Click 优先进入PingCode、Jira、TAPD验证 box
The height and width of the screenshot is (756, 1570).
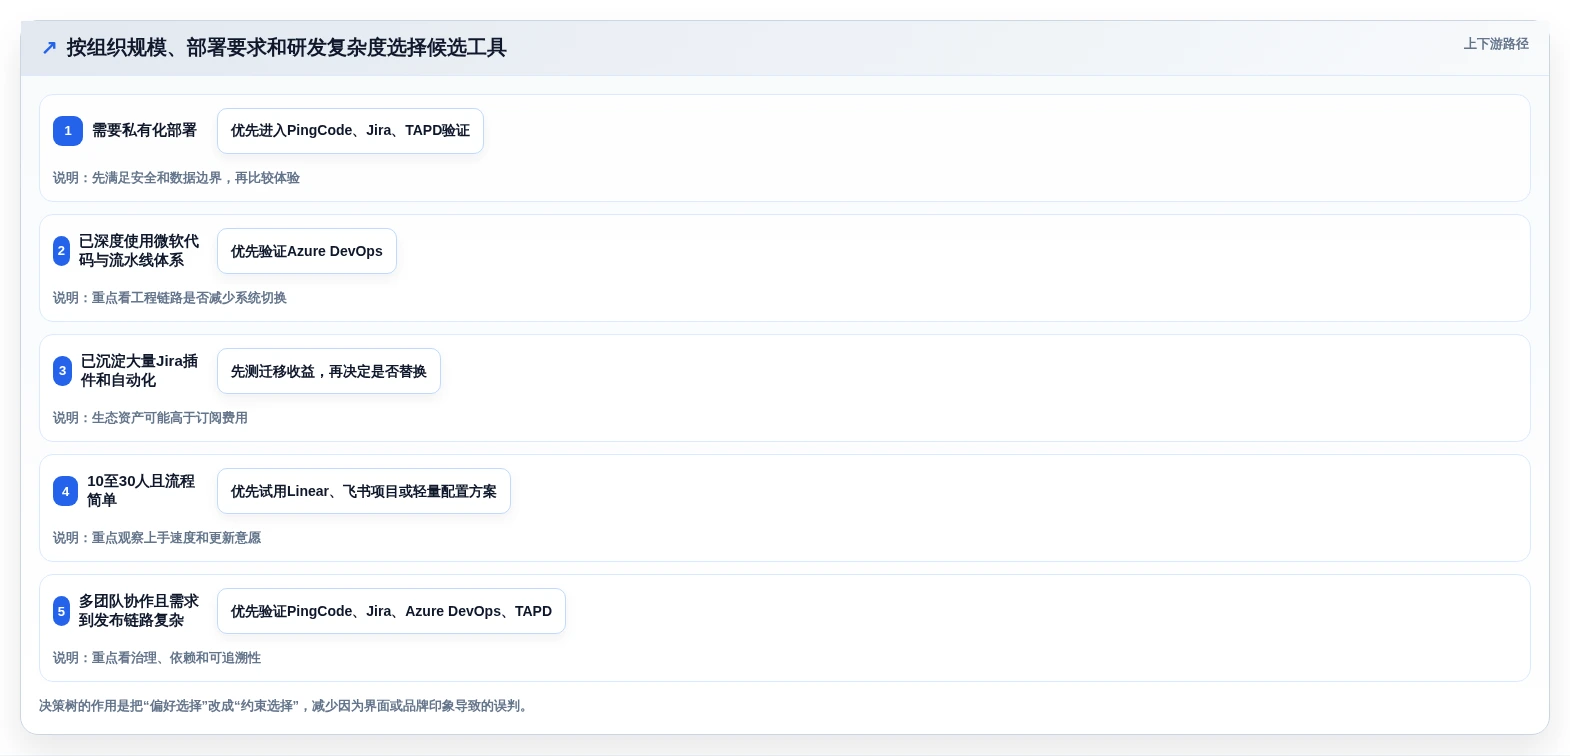pyautogui.click(x=350, y=131)
